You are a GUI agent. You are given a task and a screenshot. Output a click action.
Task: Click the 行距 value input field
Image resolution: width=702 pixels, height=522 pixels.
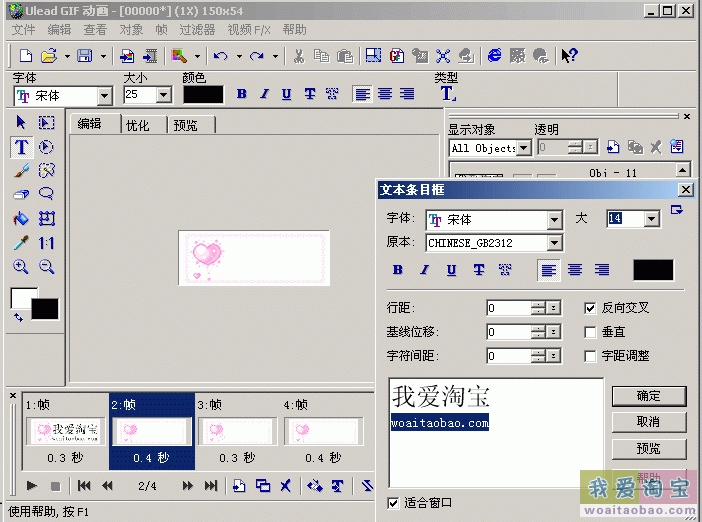coord(509,308)
